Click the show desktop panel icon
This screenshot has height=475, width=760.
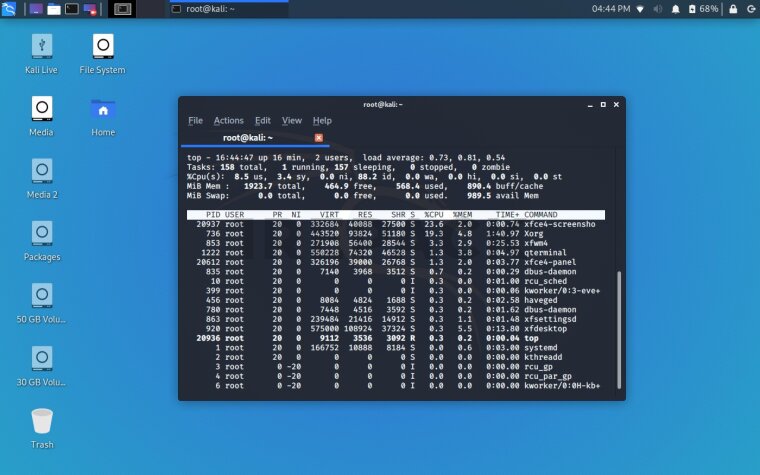point(35,9)
